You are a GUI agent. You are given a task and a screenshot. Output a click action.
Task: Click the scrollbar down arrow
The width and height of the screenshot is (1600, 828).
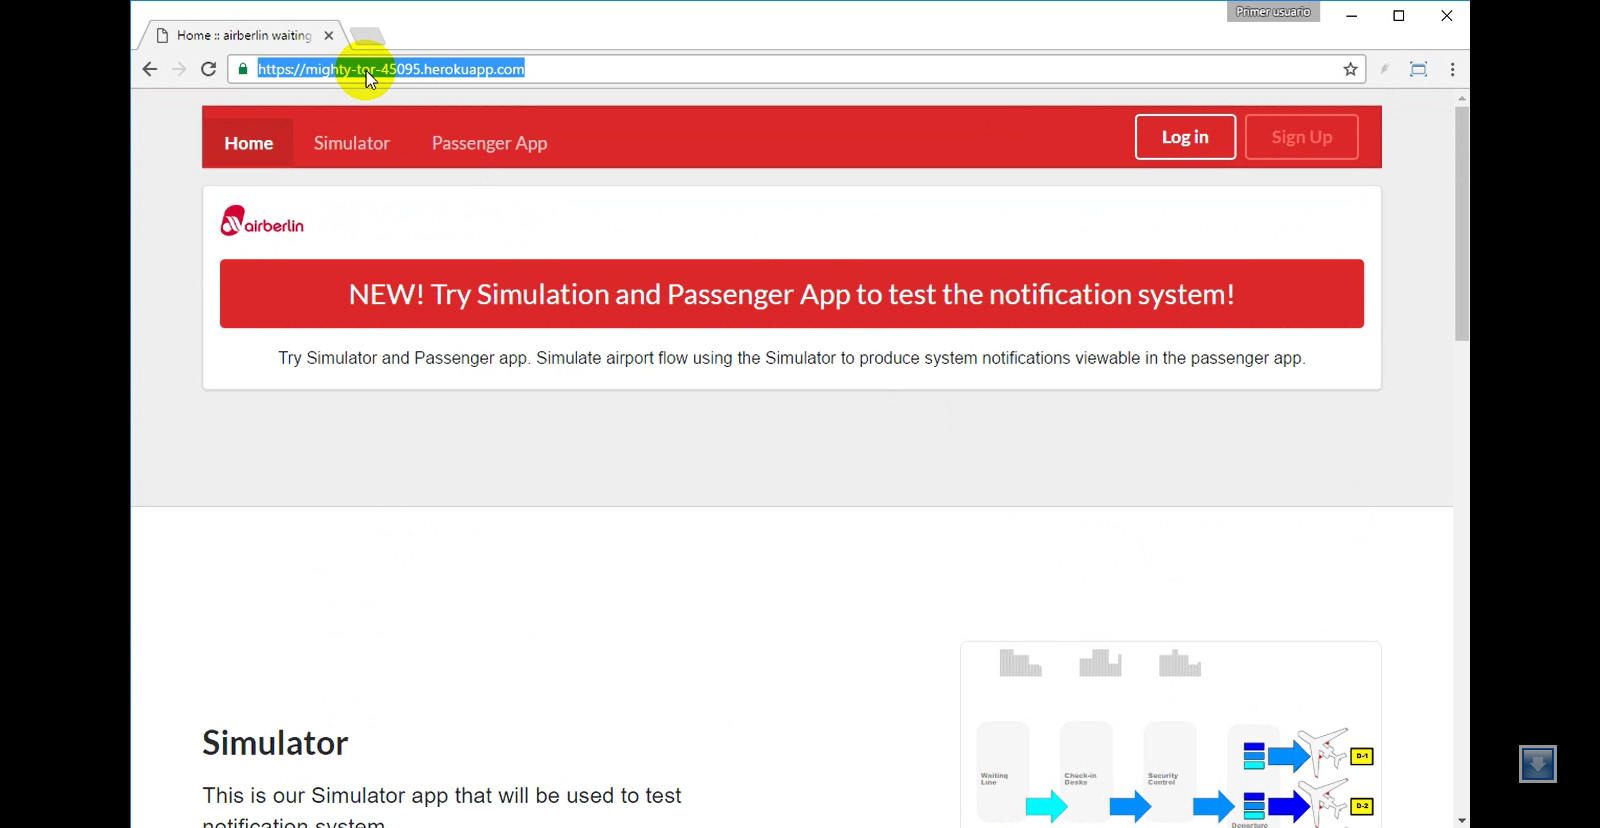pos(1462,820)
